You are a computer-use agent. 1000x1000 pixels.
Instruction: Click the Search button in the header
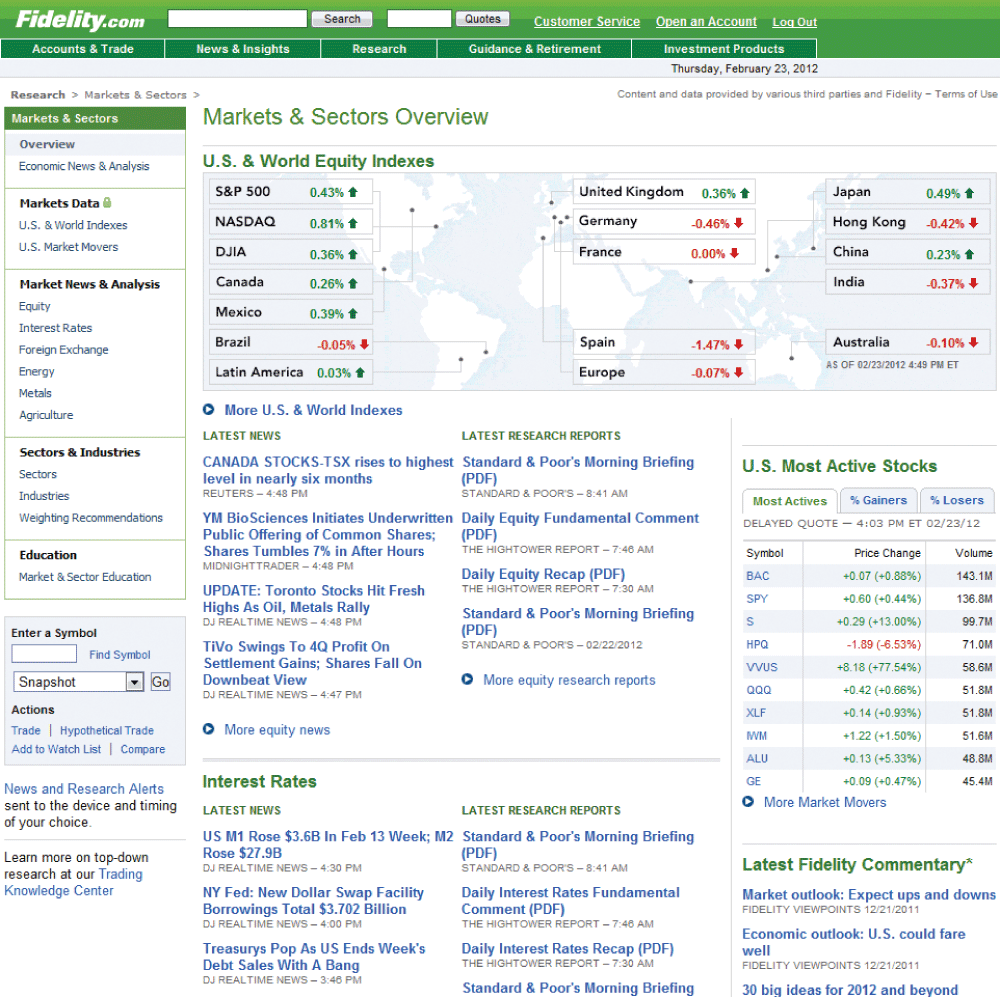click(342, 19)
